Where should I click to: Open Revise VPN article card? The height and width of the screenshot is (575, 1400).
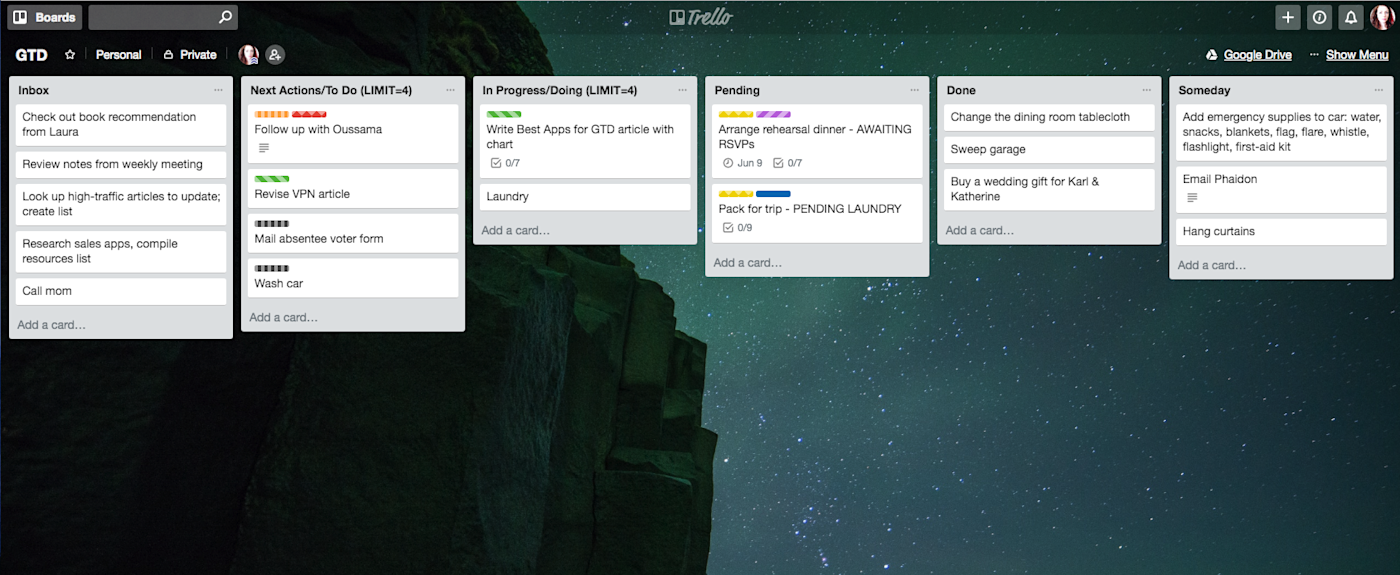[353, 188]
